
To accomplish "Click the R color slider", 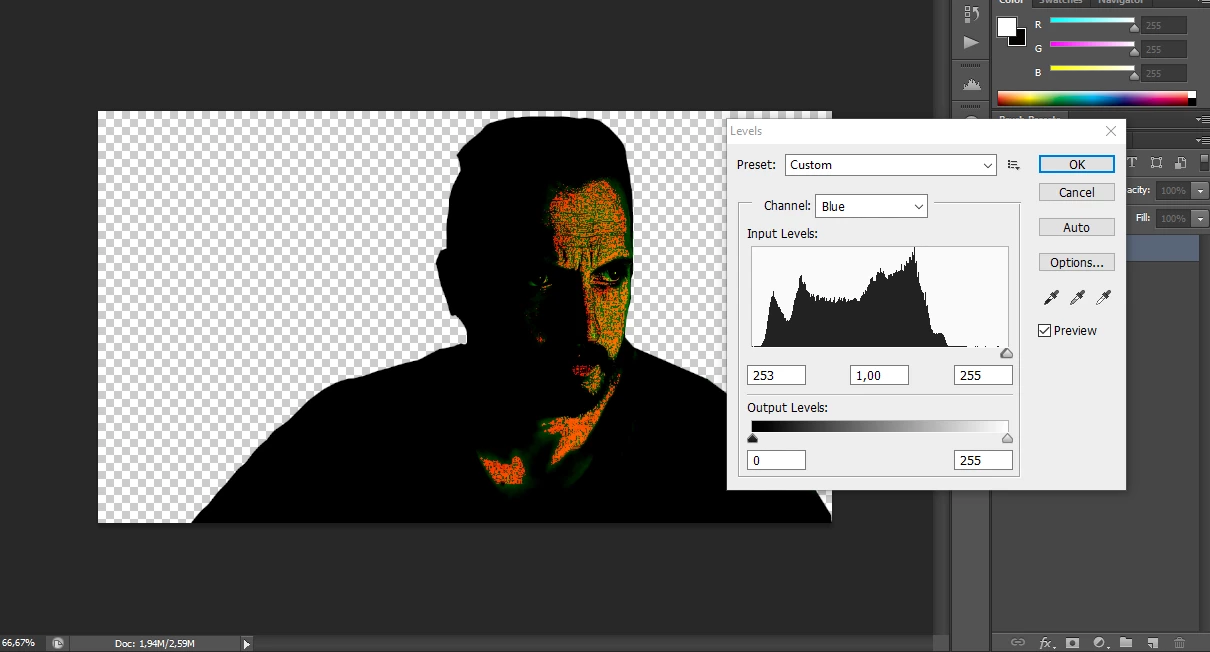I will tap(1092, 21).
